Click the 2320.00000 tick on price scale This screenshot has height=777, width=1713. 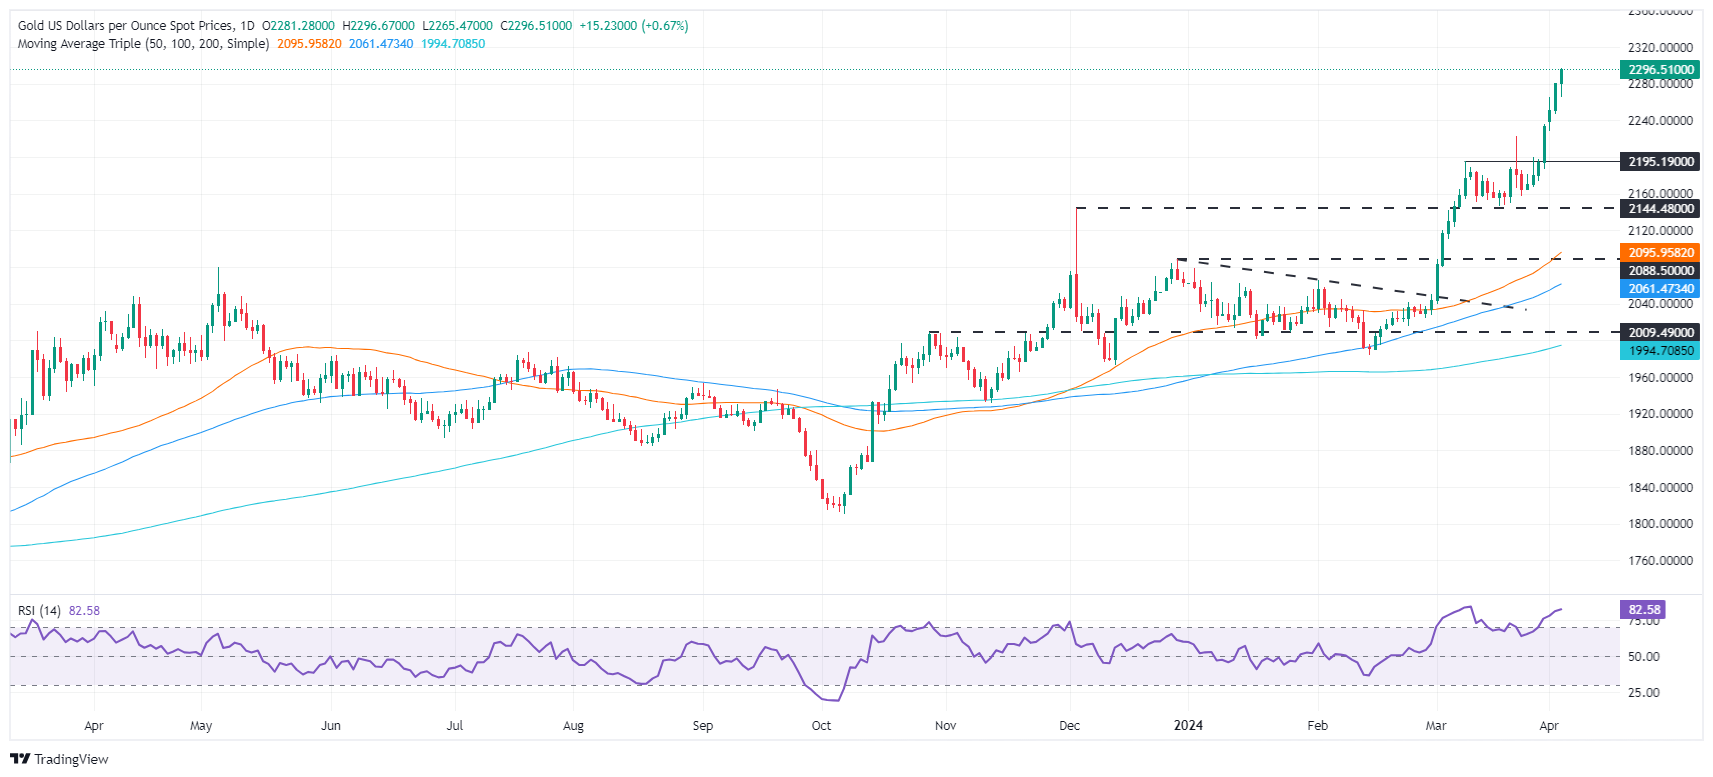[x=1660, y=48]
